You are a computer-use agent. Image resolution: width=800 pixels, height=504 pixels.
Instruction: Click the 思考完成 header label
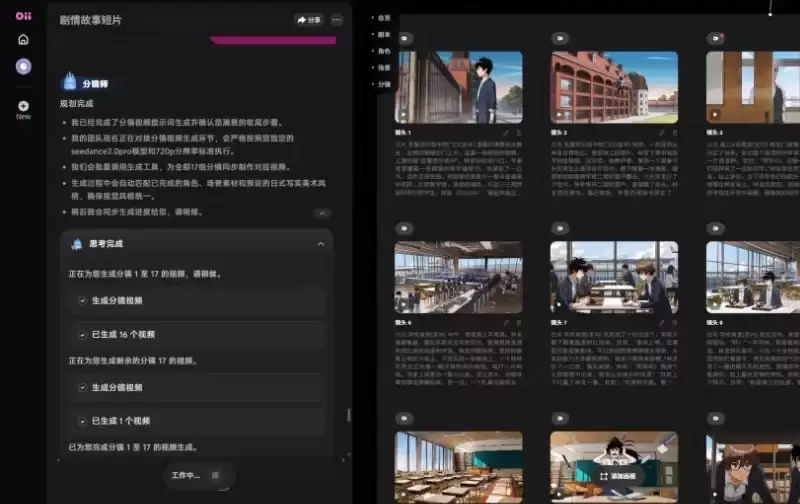pos(106,244)
